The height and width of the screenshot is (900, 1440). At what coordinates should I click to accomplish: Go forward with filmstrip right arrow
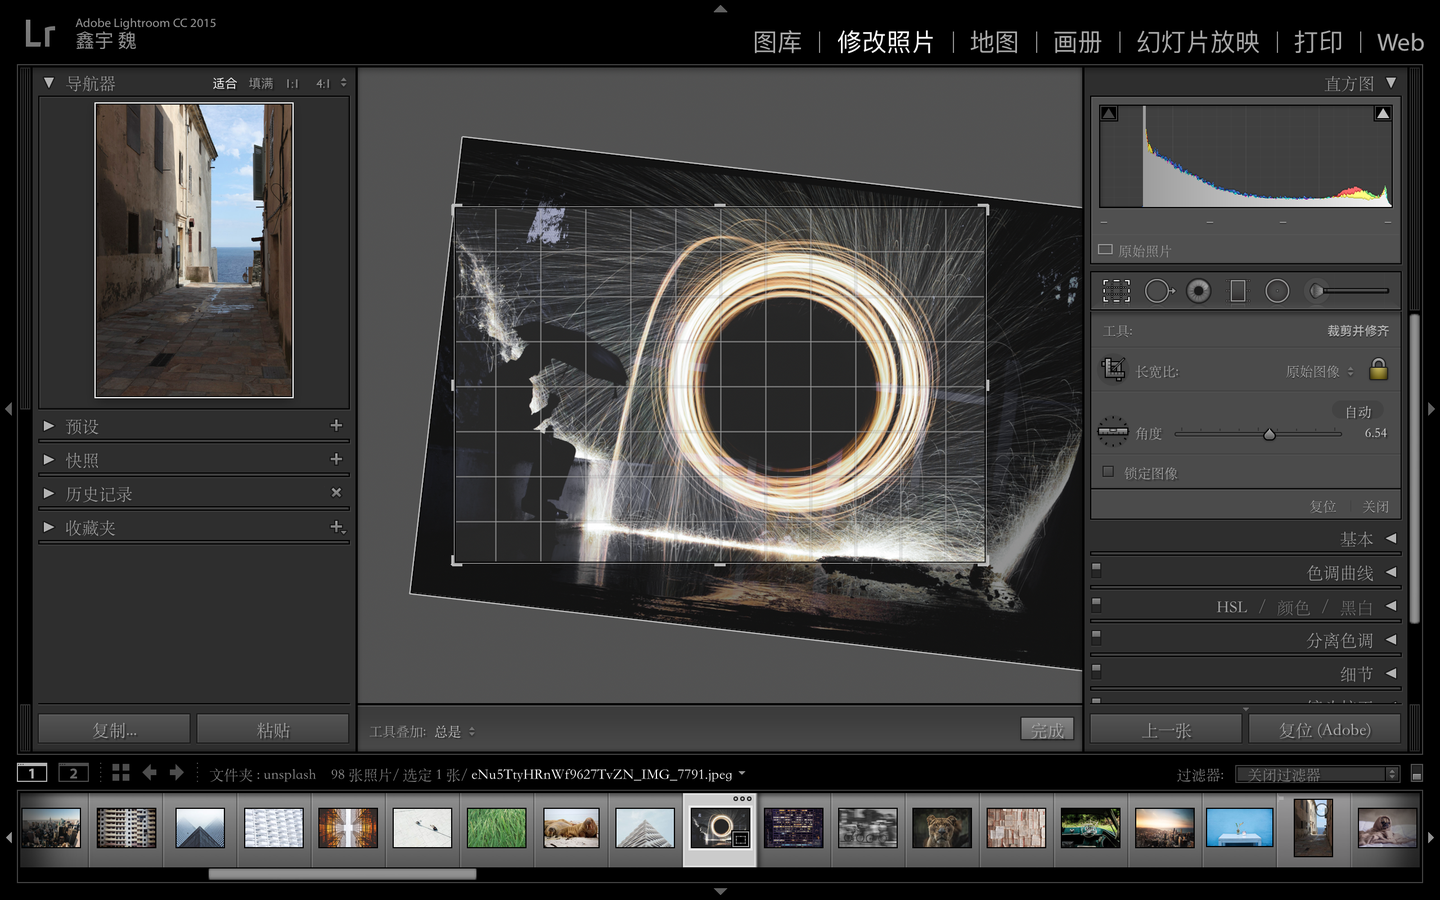176,773
